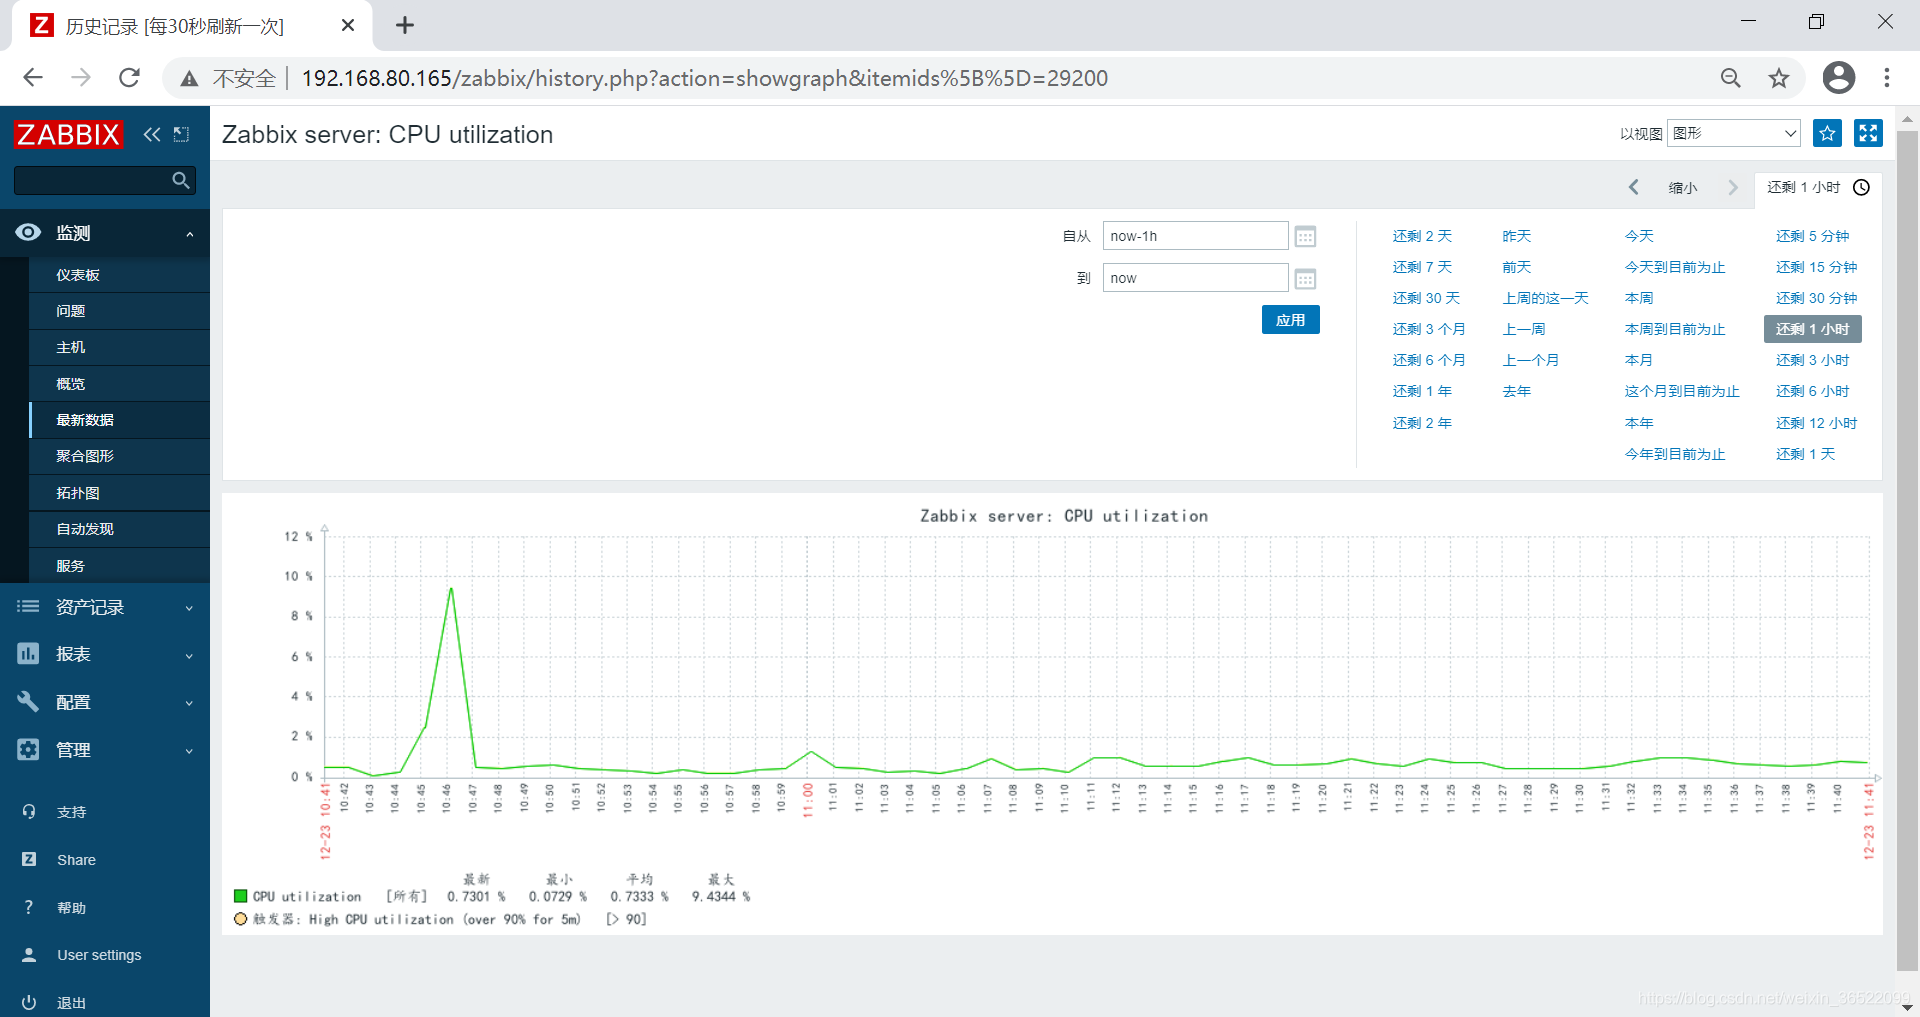Select 还剩 3 小时 time range
The image size is (1920, 1017).
tap(1812, 360)
